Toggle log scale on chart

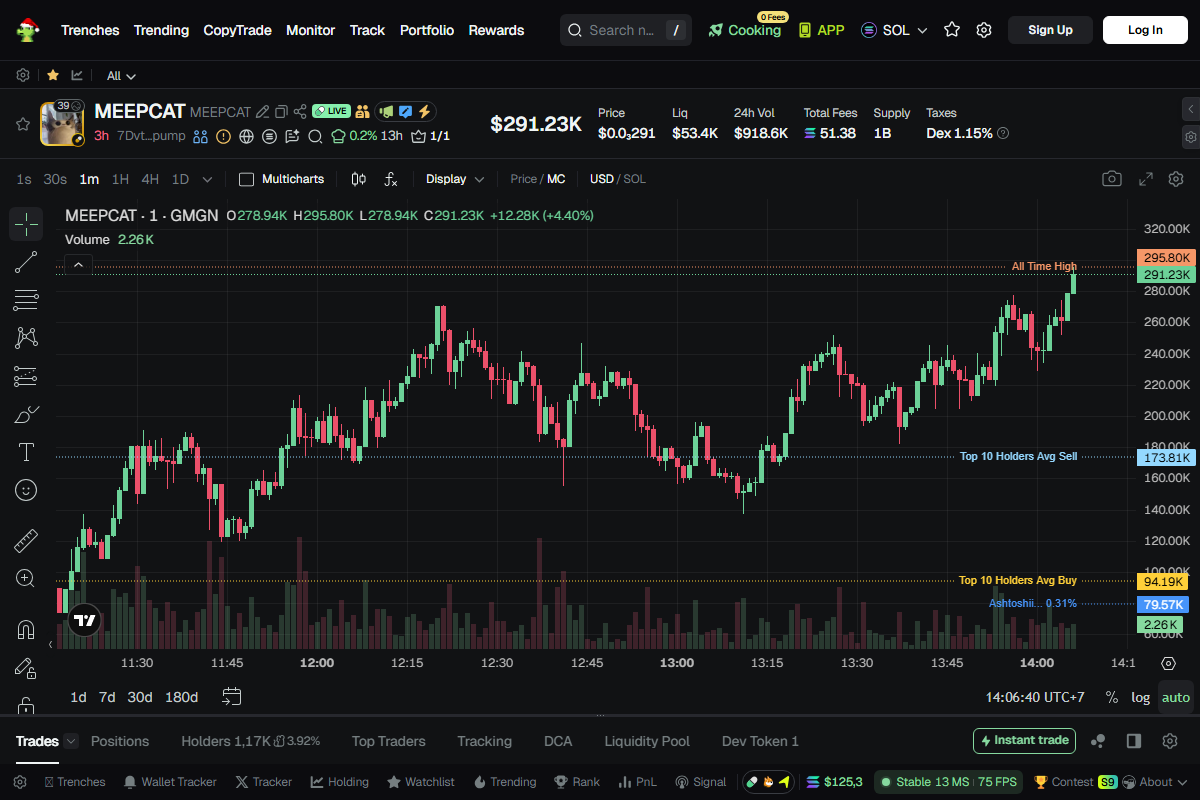(1140, 697)
